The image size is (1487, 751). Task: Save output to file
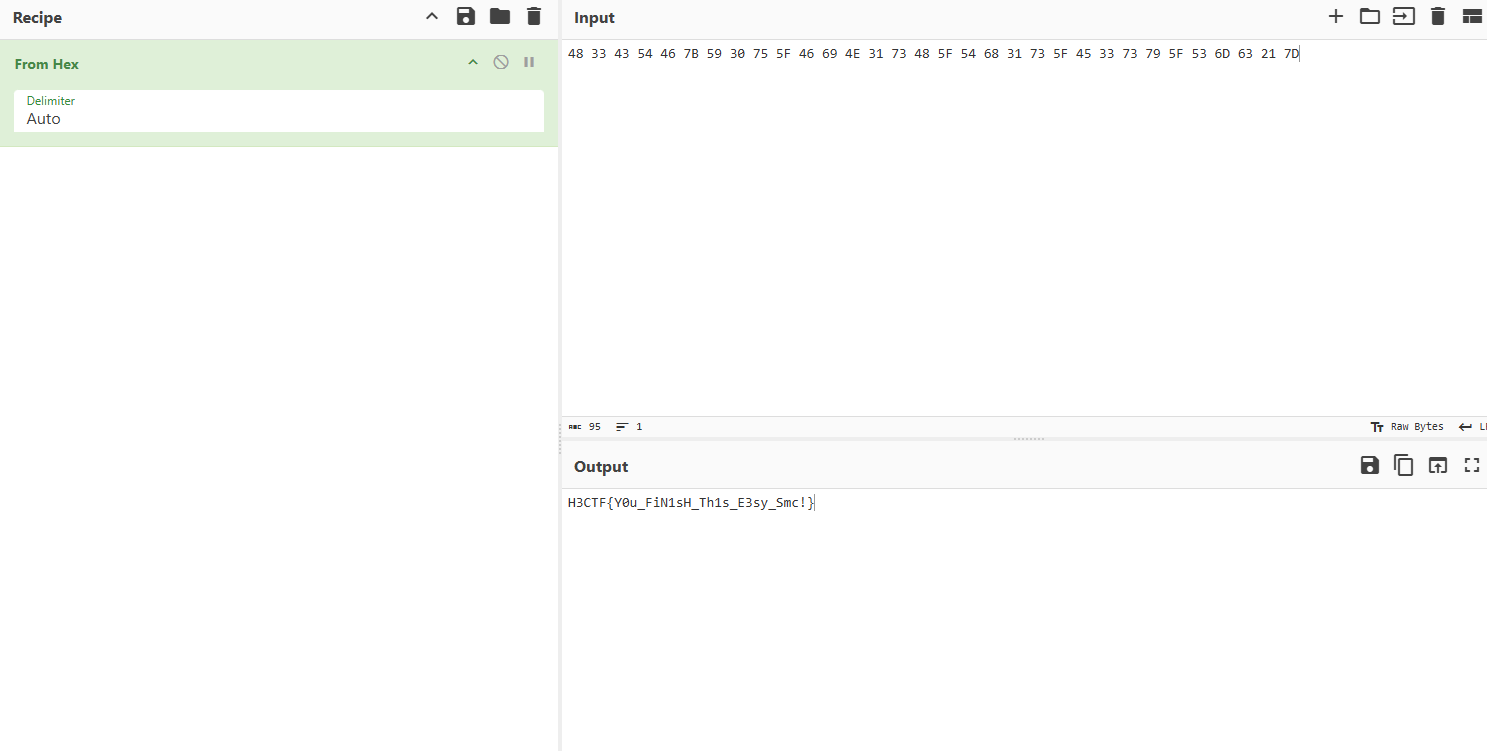point(1369,465)
